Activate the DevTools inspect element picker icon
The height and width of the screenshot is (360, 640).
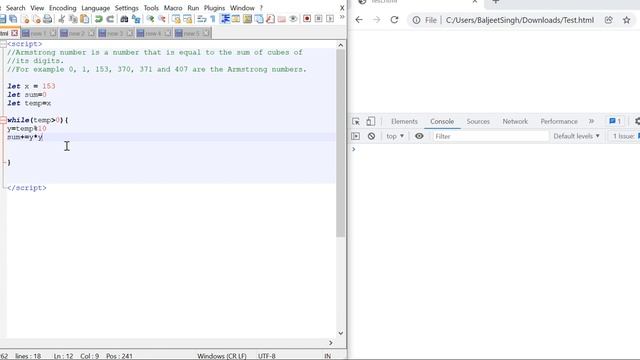(x=356, y=121)
